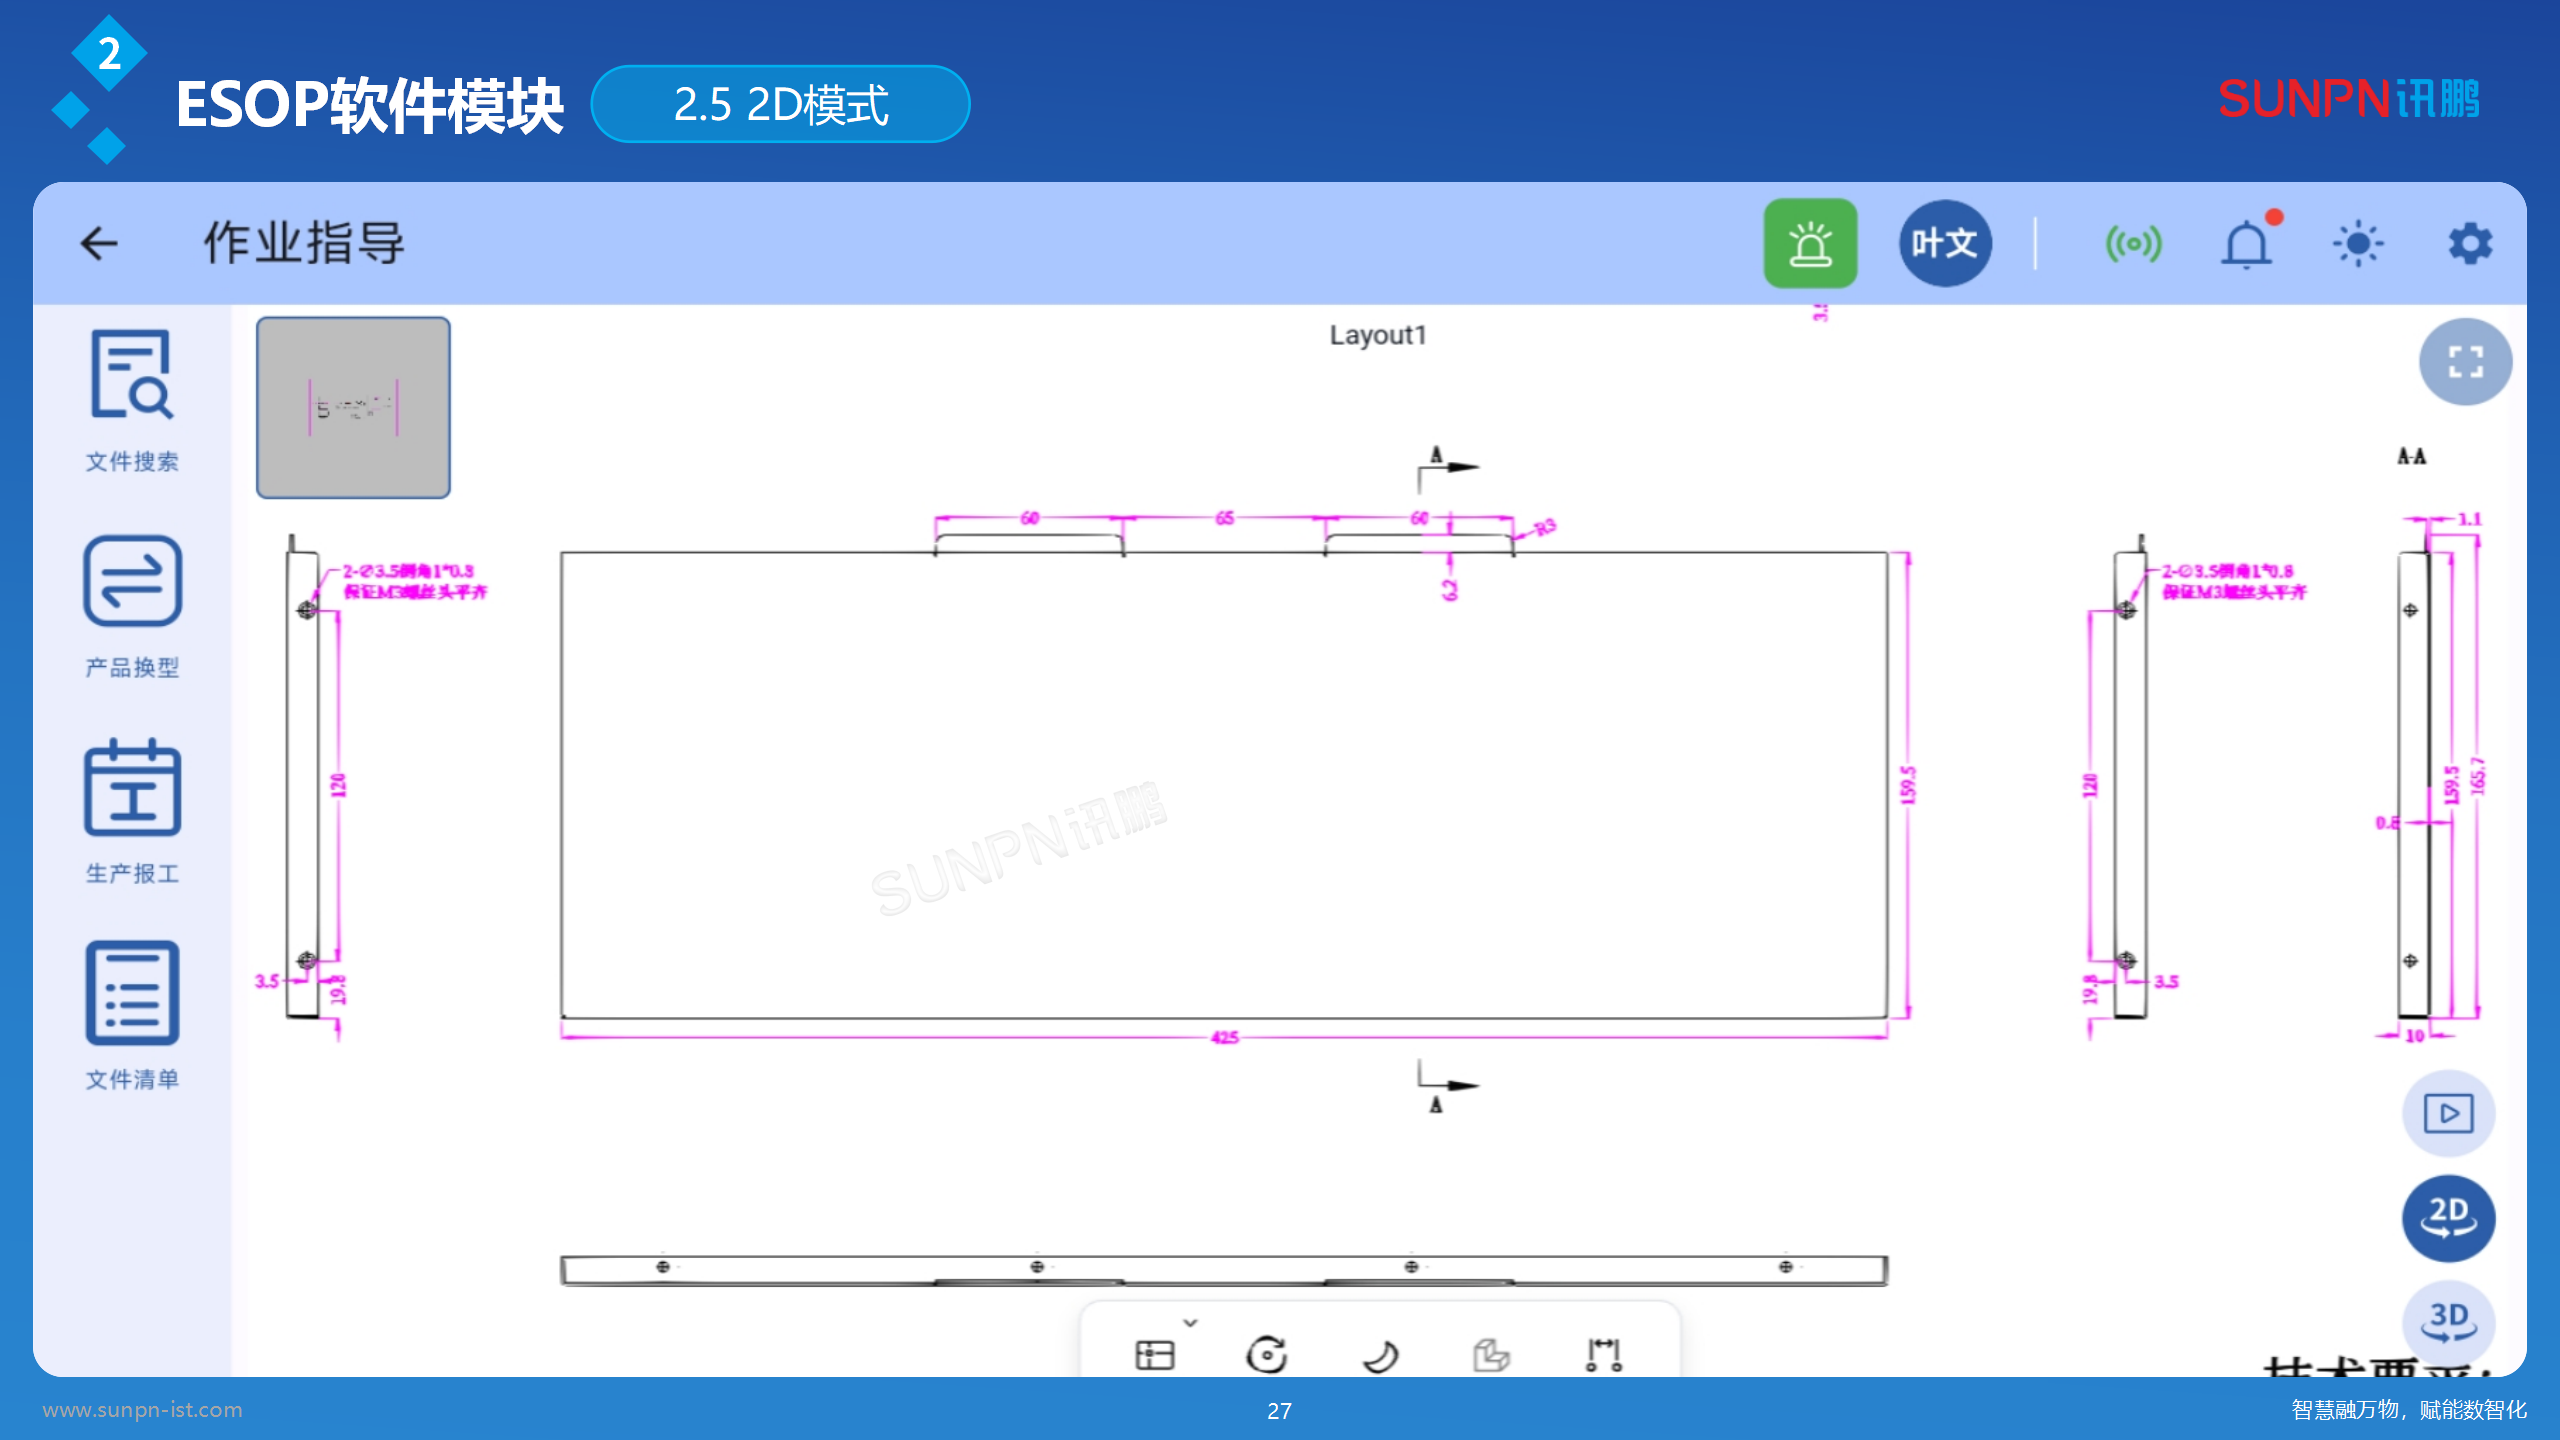The width and height of the screenshot is (2560, 1440).
Task: Click the 3D extrude view icon
Action: click(x=1491, y=1356)
